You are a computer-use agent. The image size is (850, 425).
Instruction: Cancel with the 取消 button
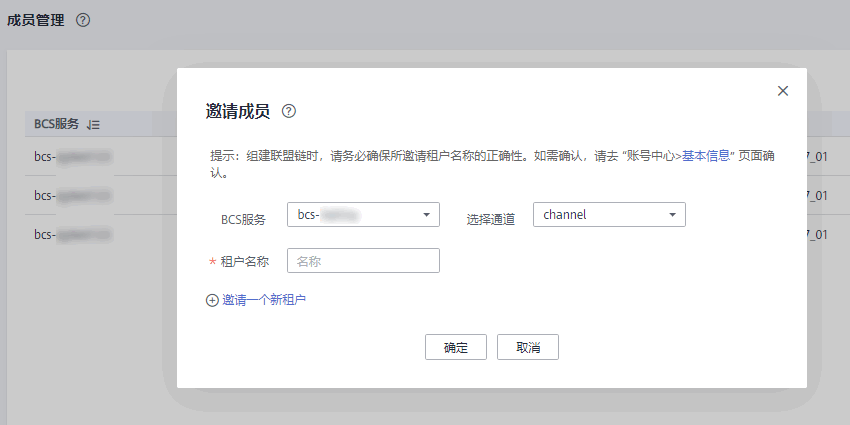pyautogui.click(x=528, y=347)
